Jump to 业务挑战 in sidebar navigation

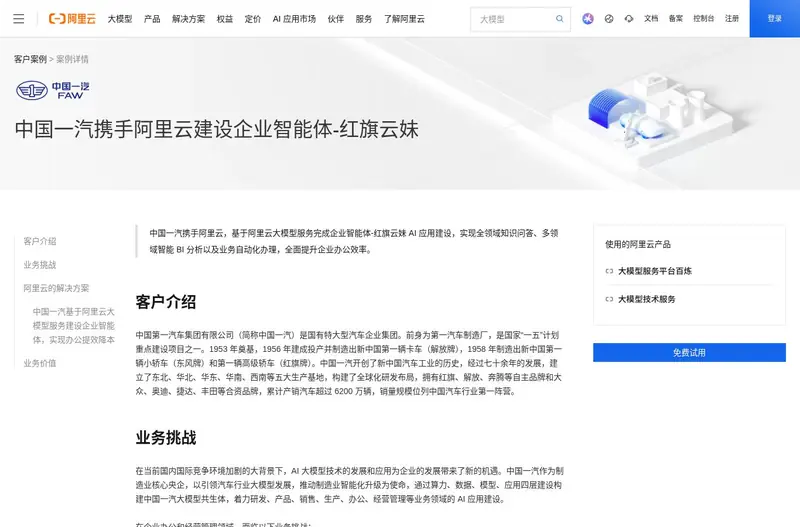pos(40,265)
